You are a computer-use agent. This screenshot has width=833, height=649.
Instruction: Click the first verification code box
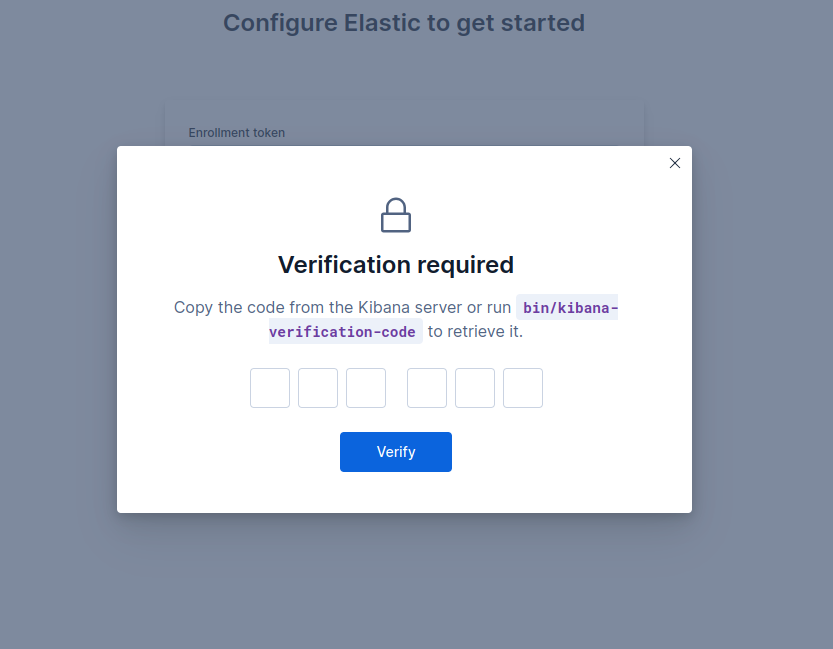tap(269, 388)
